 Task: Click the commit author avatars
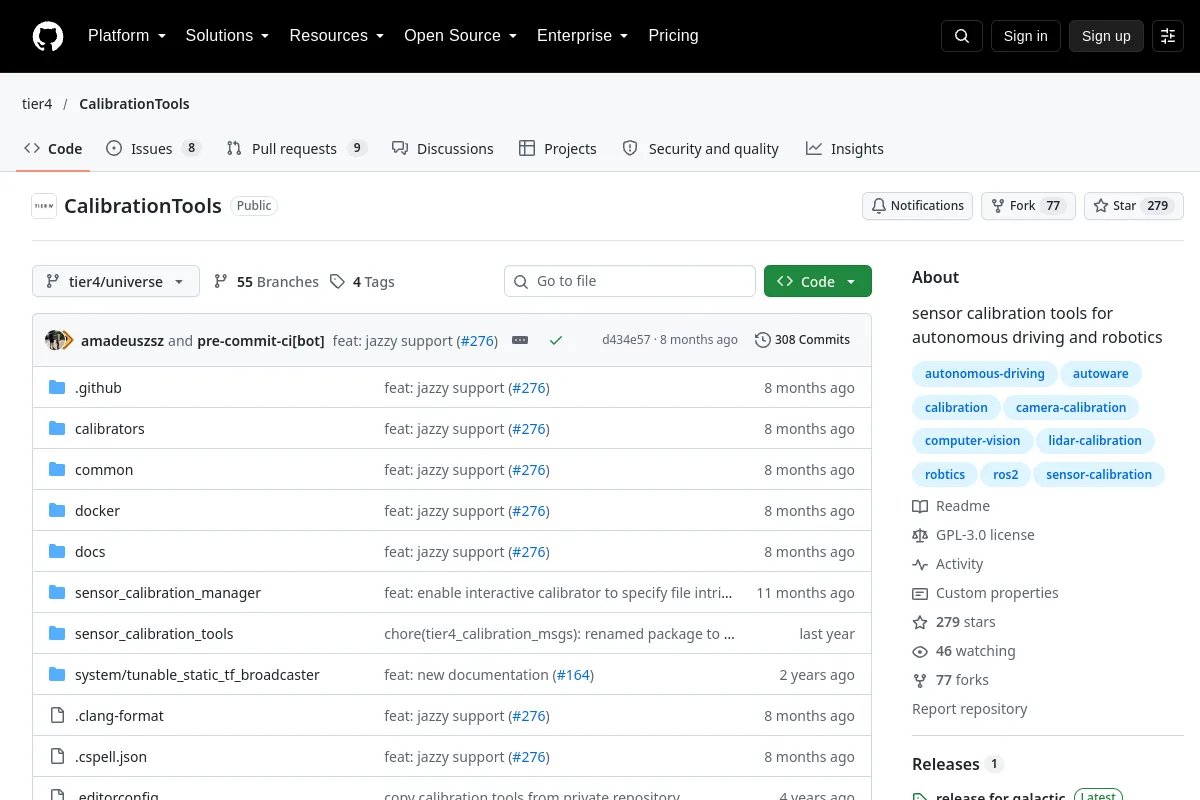click(59, 340)
